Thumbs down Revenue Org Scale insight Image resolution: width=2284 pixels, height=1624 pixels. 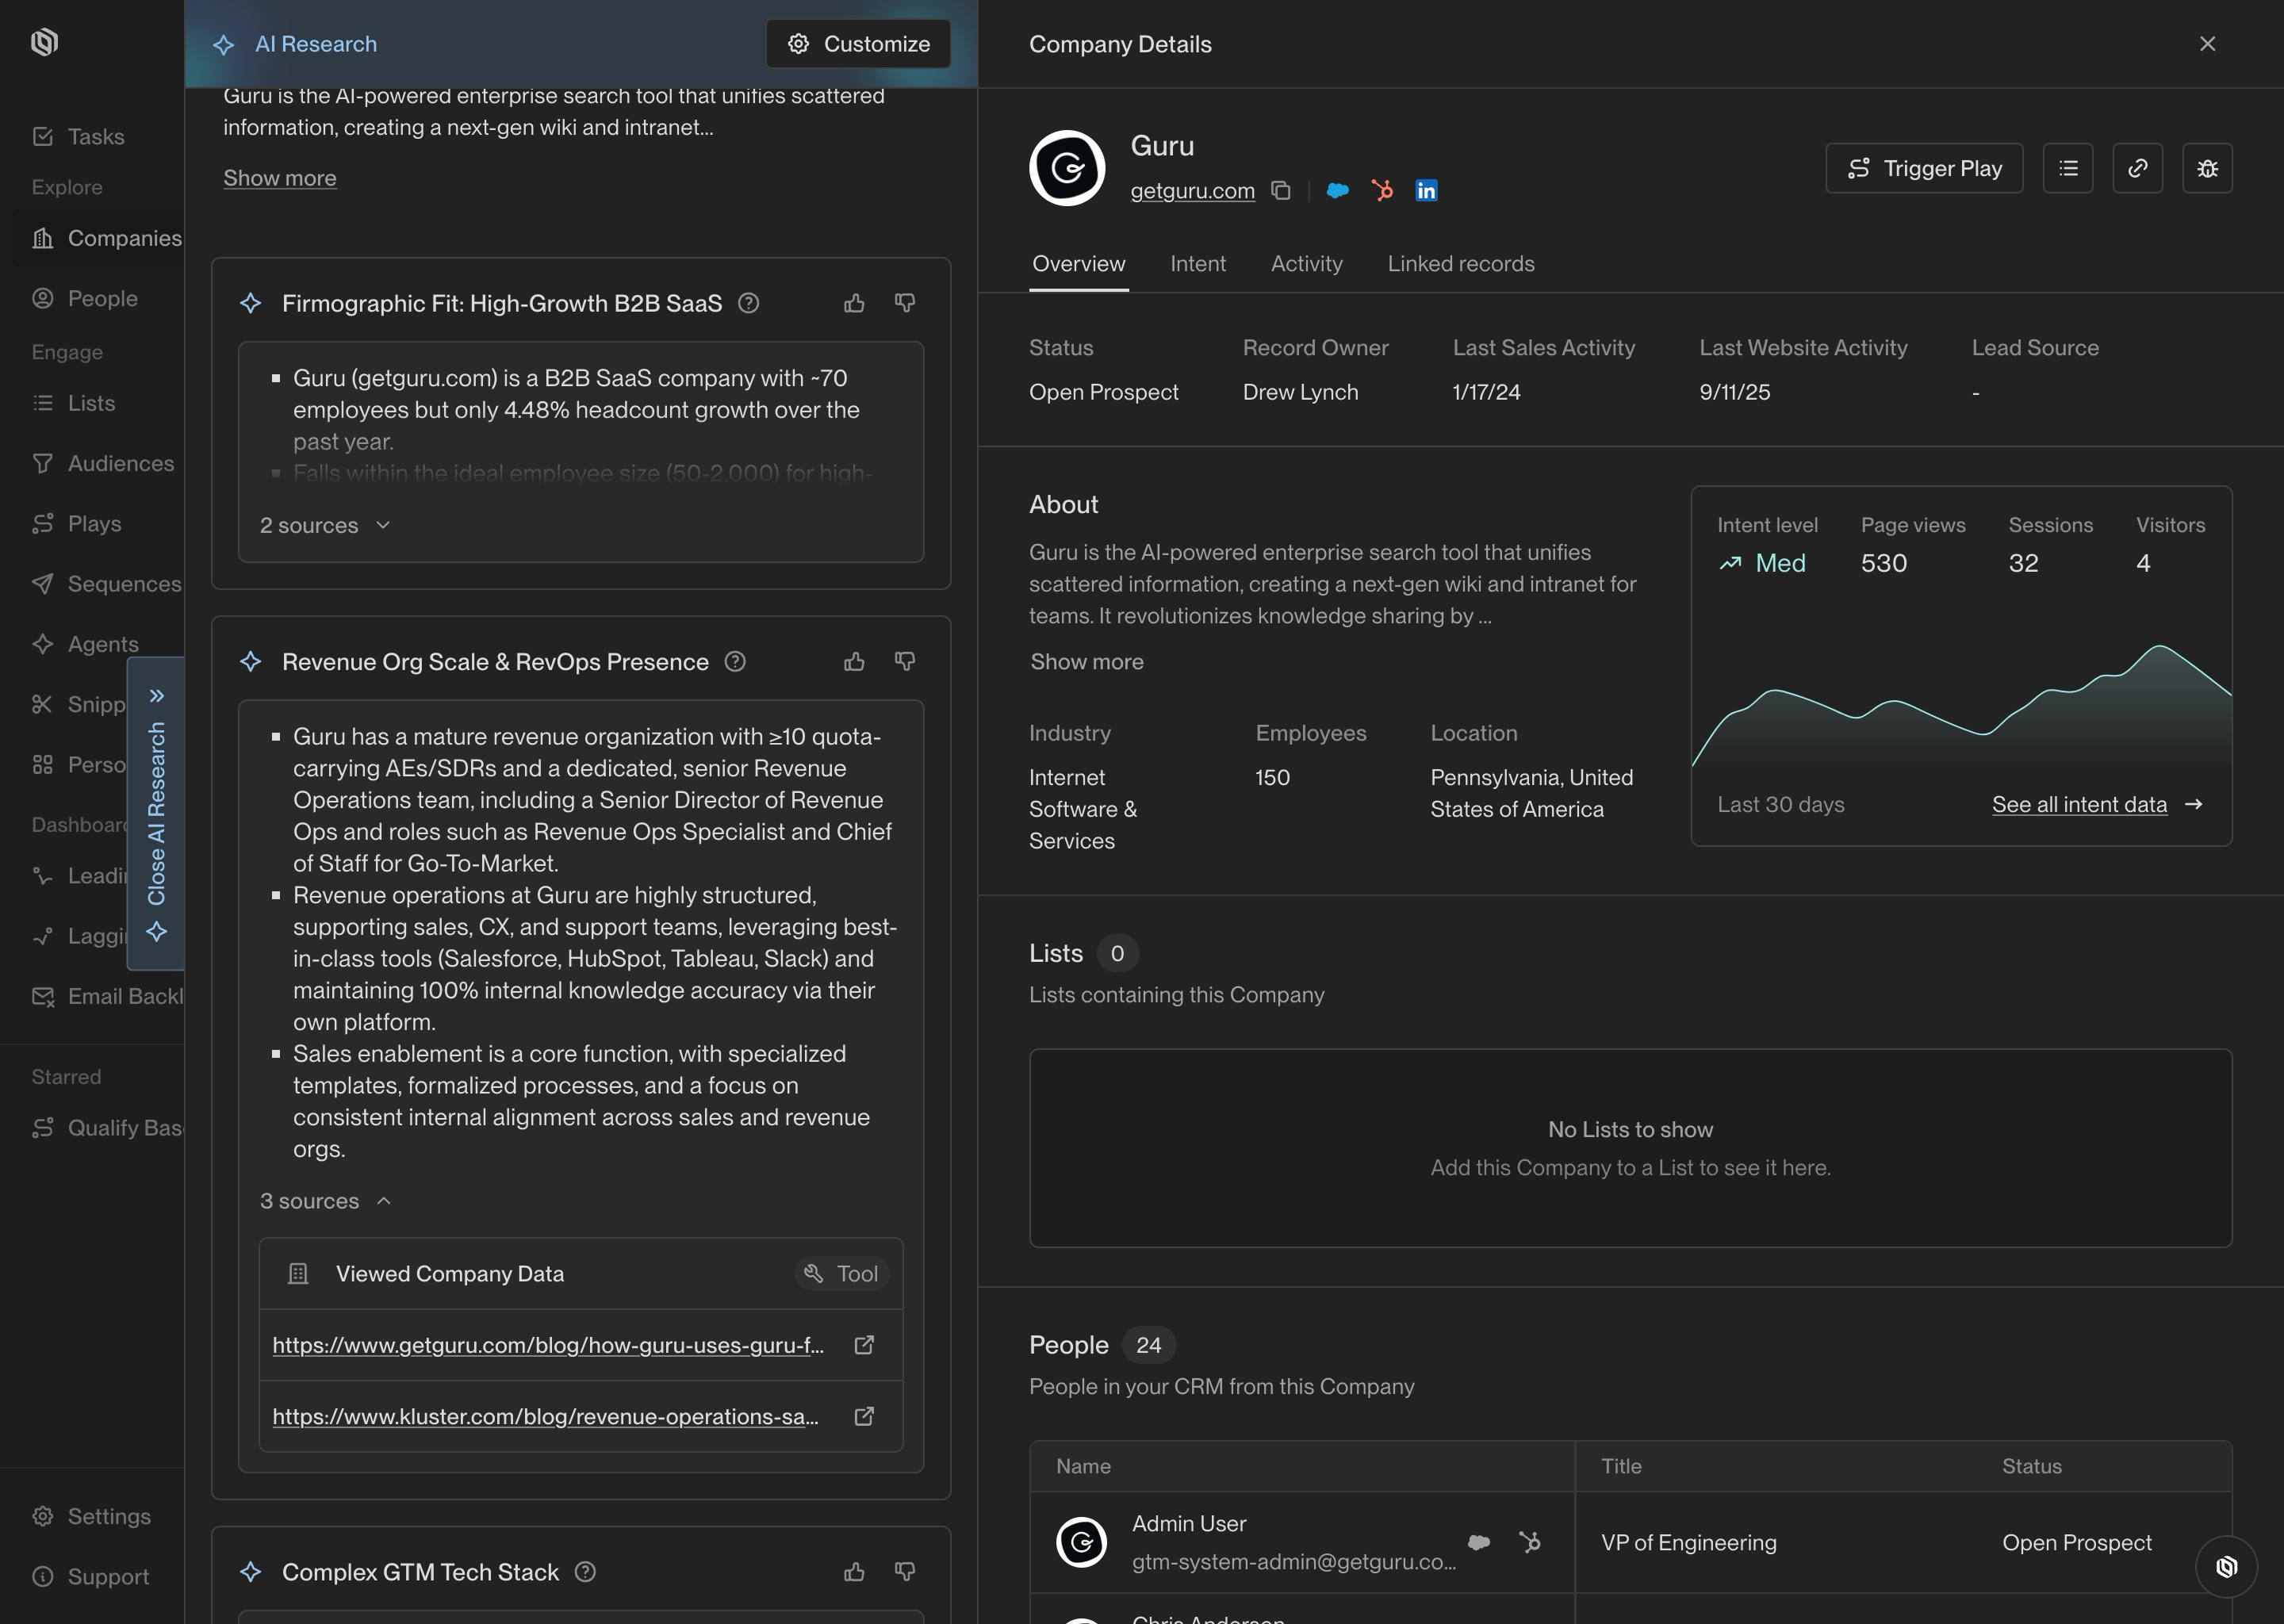click(x=905, y=661)
